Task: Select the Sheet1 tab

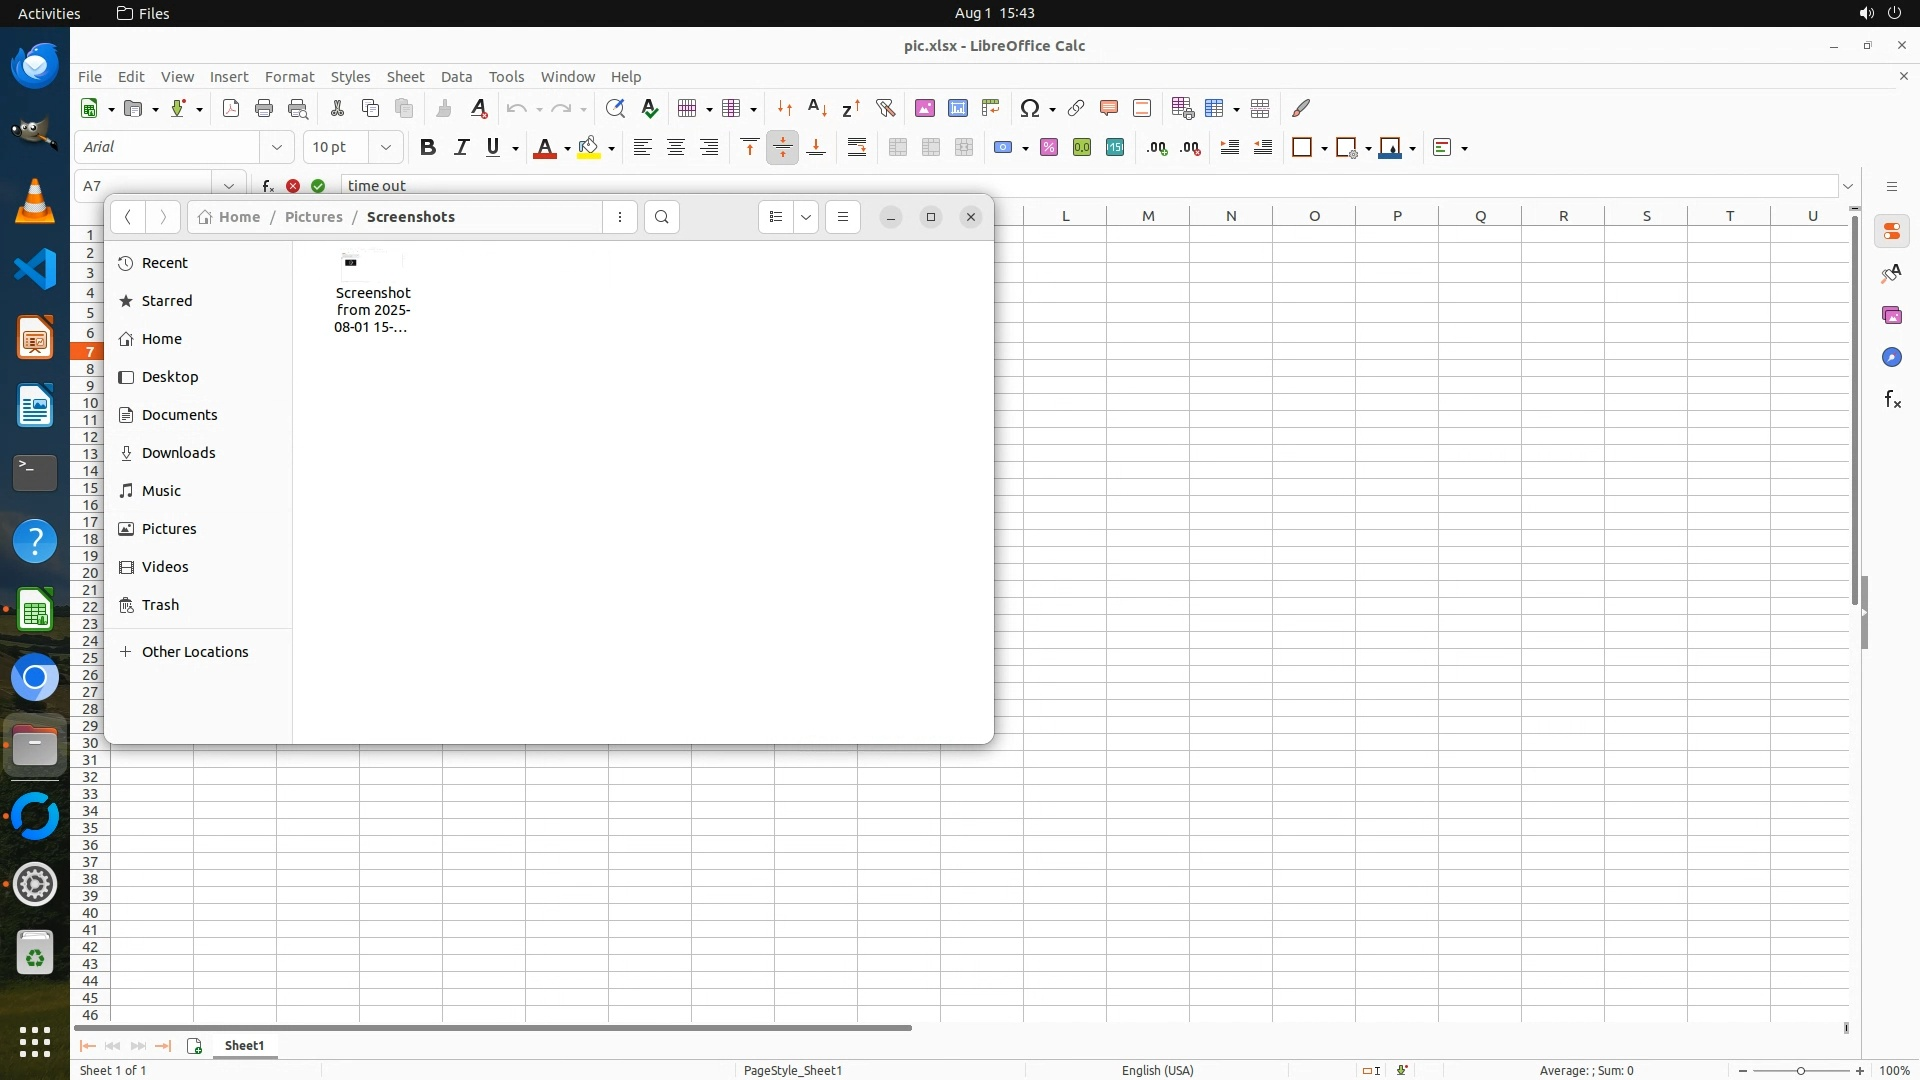Action: tap(244, 1045)
